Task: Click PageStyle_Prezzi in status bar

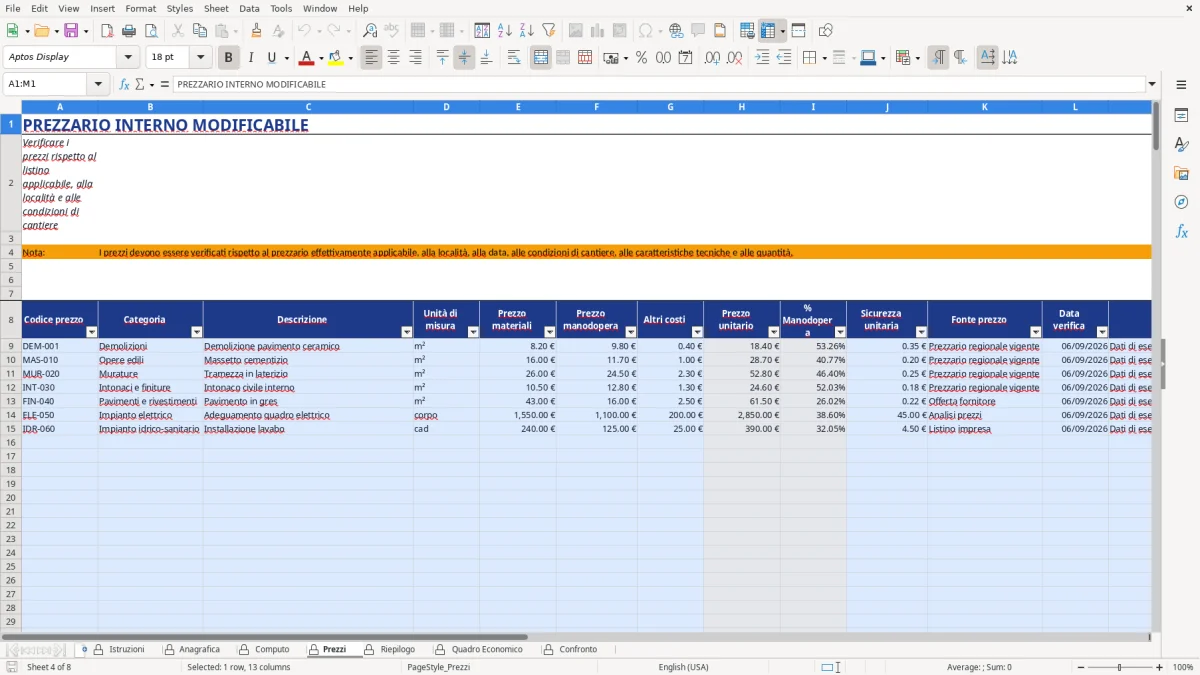Action: pos(438,667)
